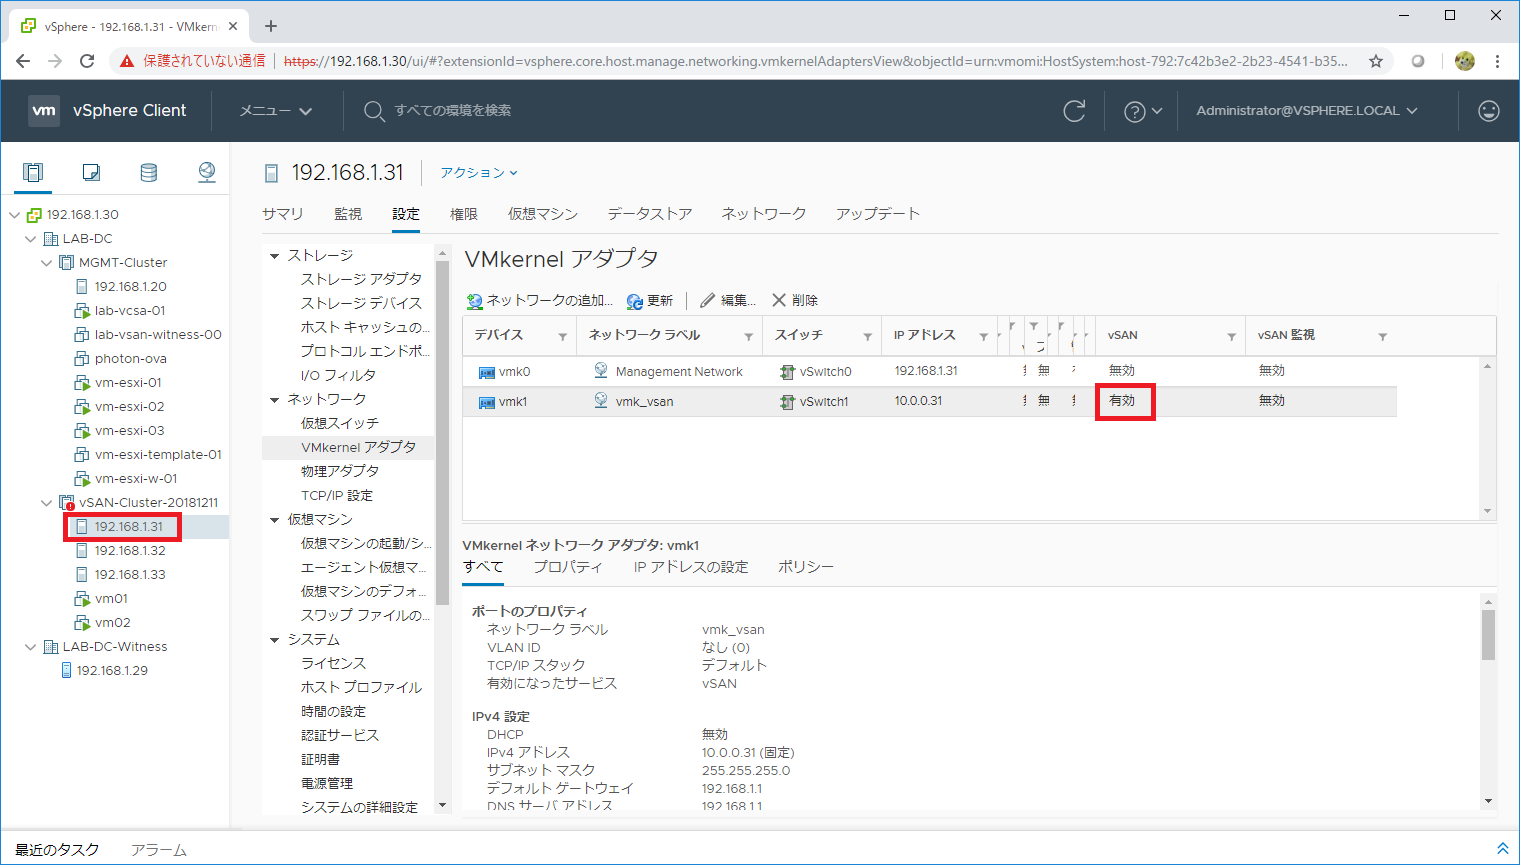Open the Storage inventory view
Screen dimensions: 1520x865
coord(149,172)
